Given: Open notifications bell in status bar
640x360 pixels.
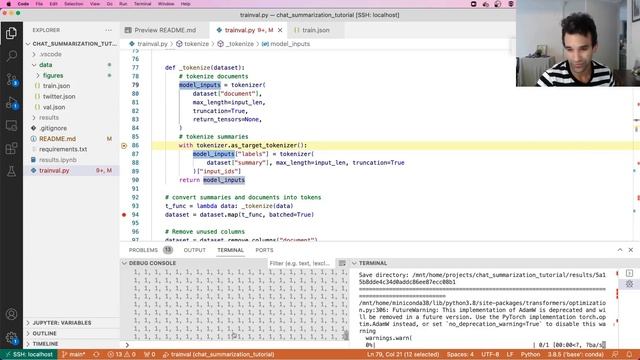Looking at the screenshot, I should [x=629, y=354].
